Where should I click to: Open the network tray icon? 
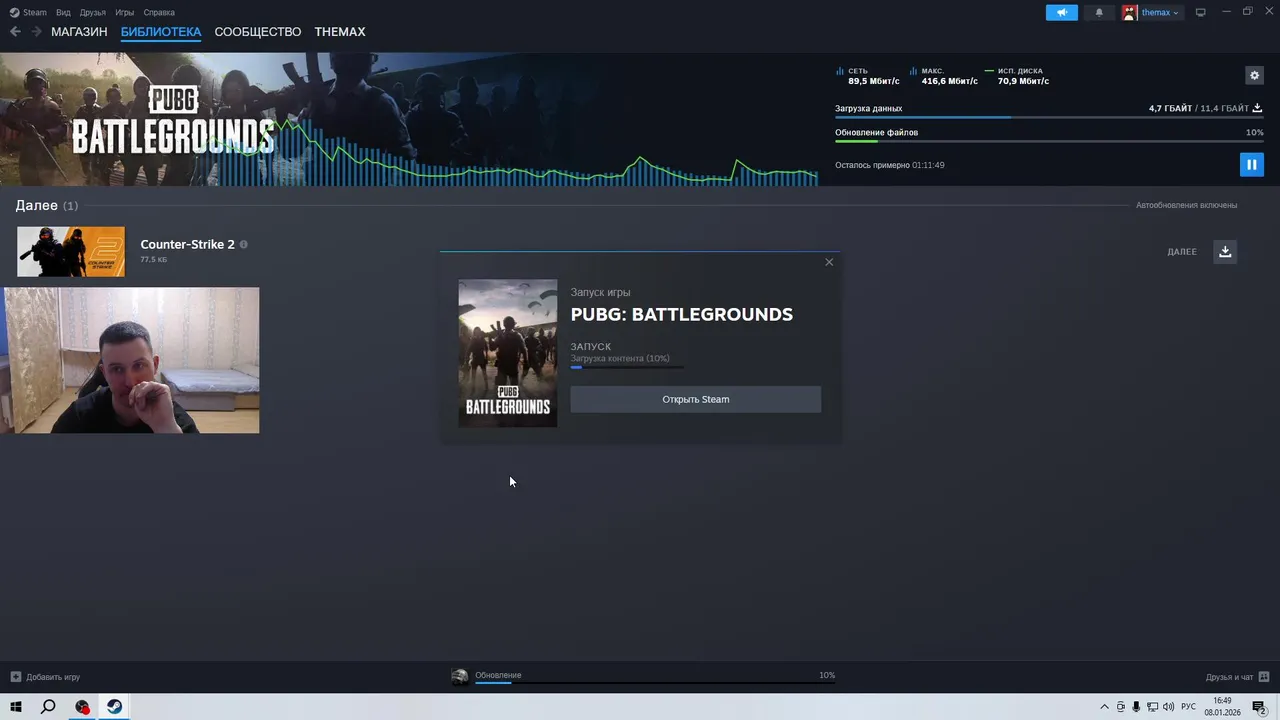(x=1152, y=707)
